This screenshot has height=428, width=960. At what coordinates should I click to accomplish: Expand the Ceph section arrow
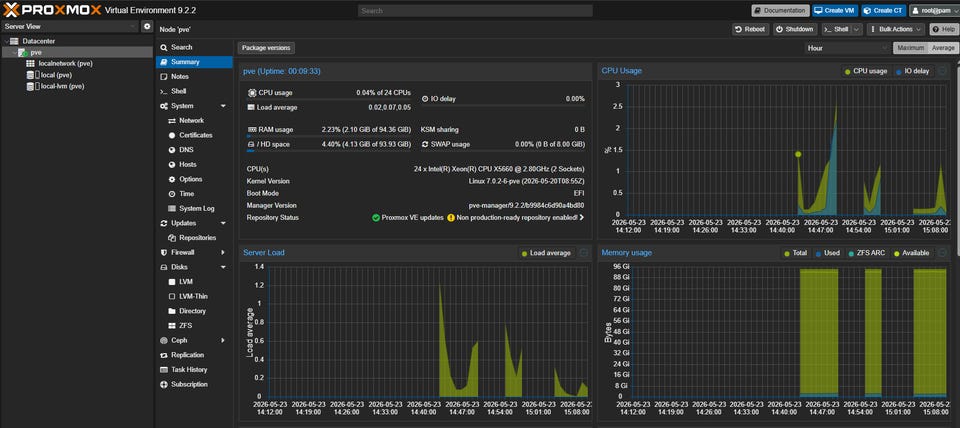(223, 340)
